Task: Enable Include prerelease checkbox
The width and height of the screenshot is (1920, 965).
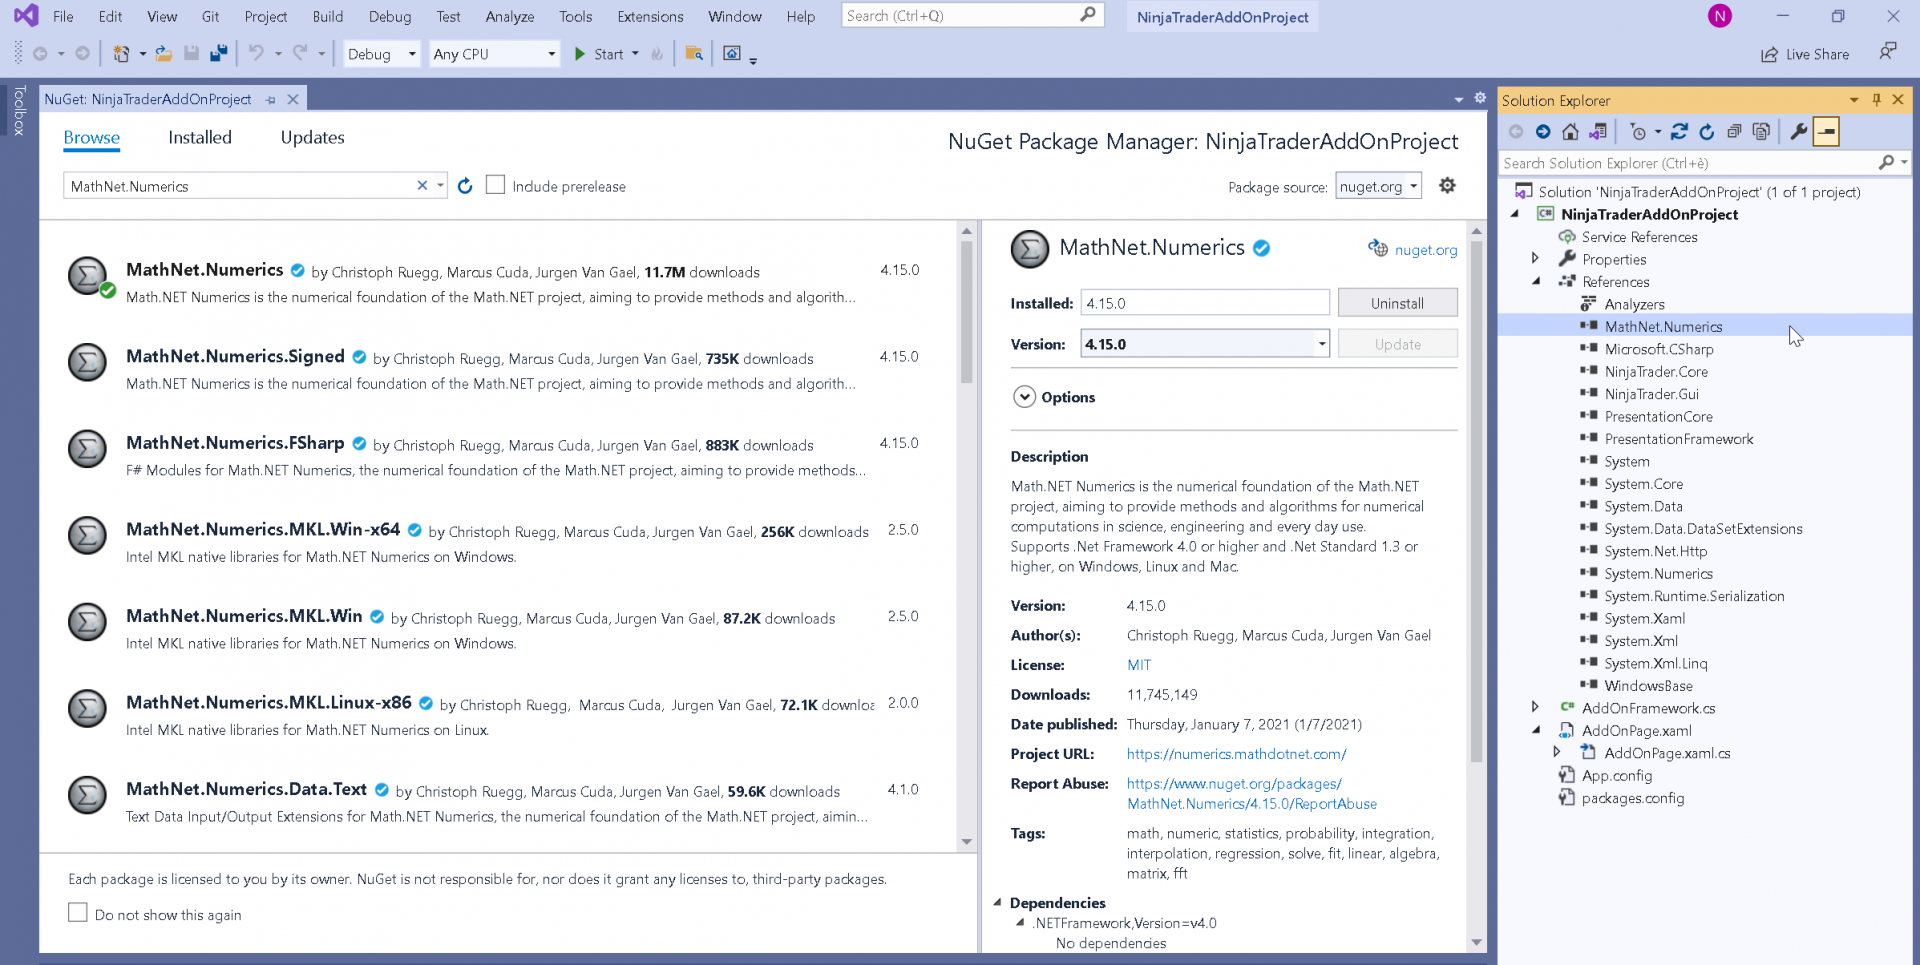Action: [495, 185]
